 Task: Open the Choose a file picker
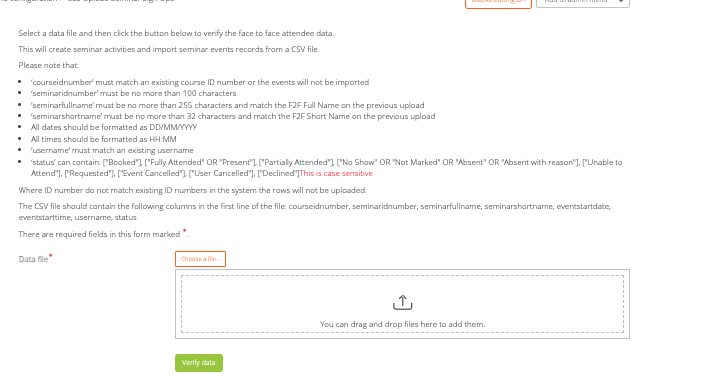coord(201,259)
